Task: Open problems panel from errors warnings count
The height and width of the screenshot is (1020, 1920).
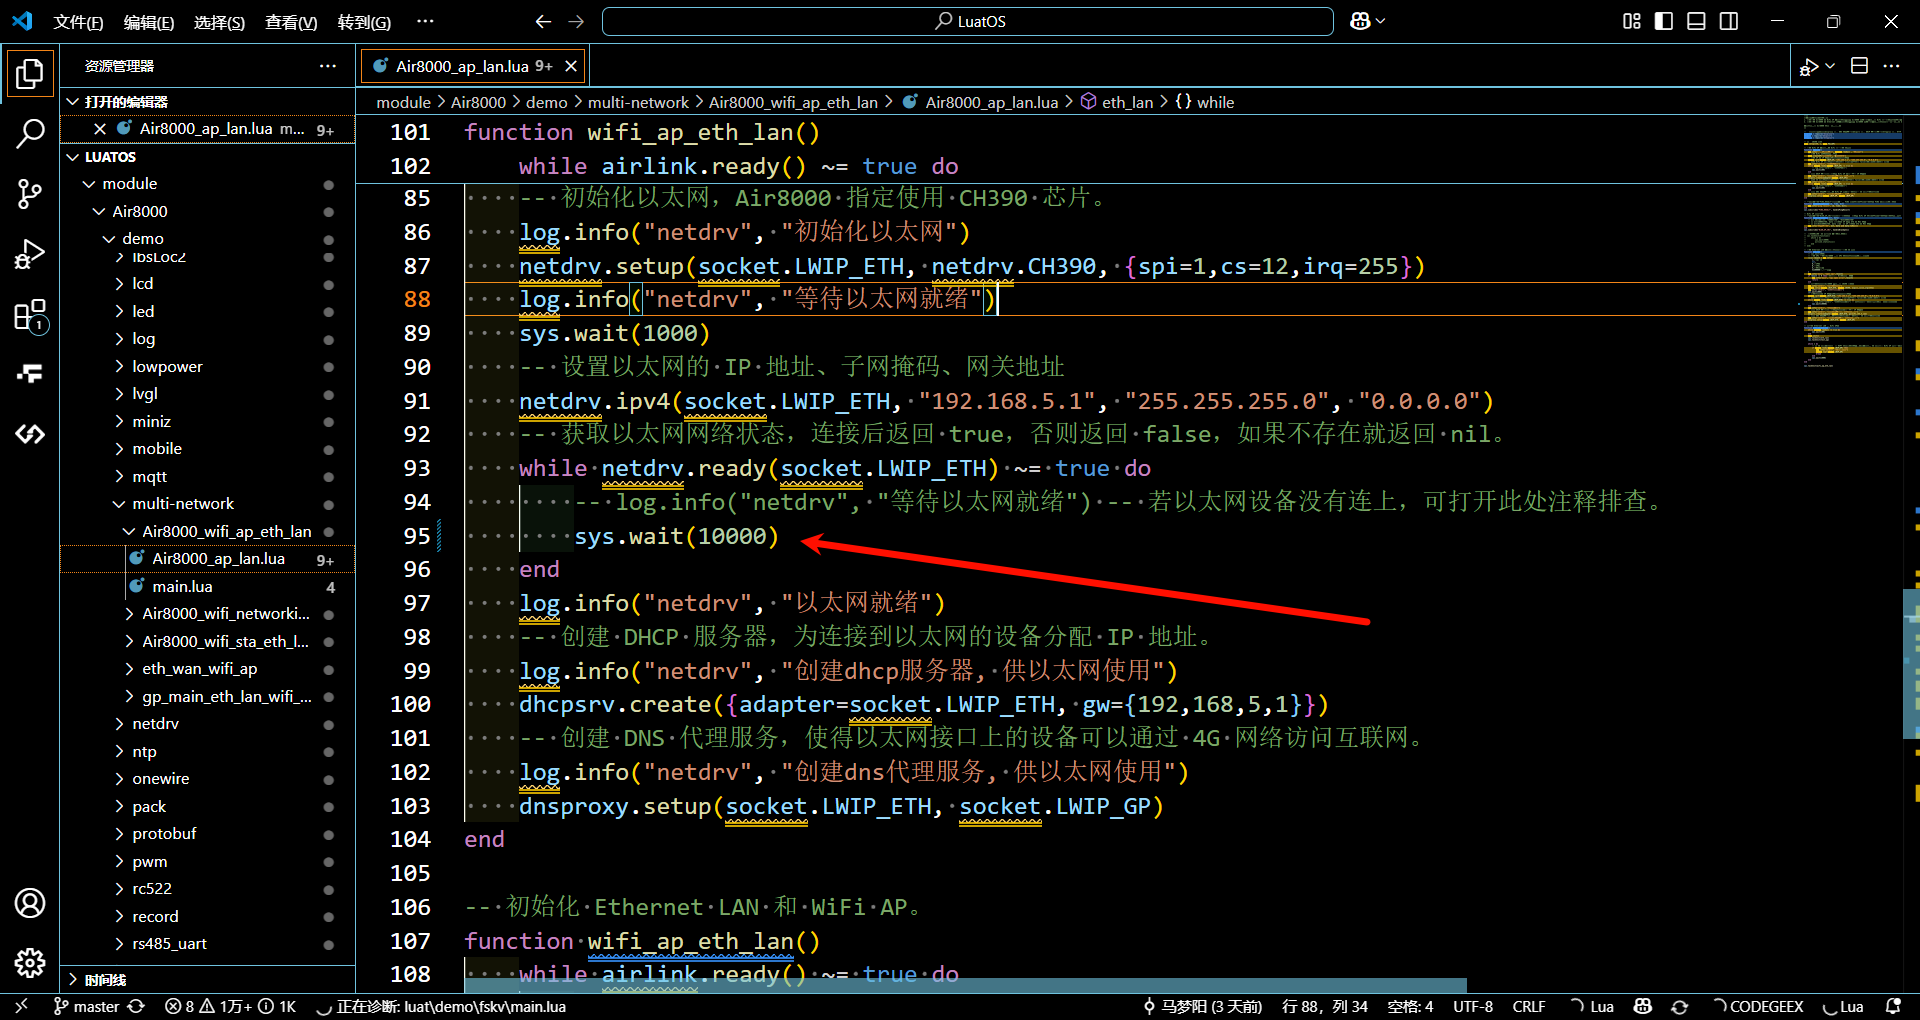Action: click(x=231, y=1006)
